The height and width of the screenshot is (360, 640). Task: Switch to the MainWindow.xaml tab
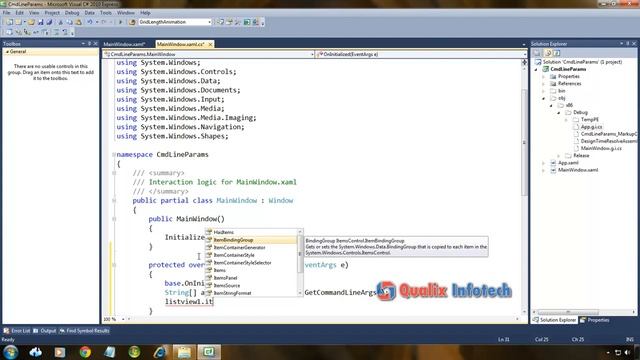point(124,44)
